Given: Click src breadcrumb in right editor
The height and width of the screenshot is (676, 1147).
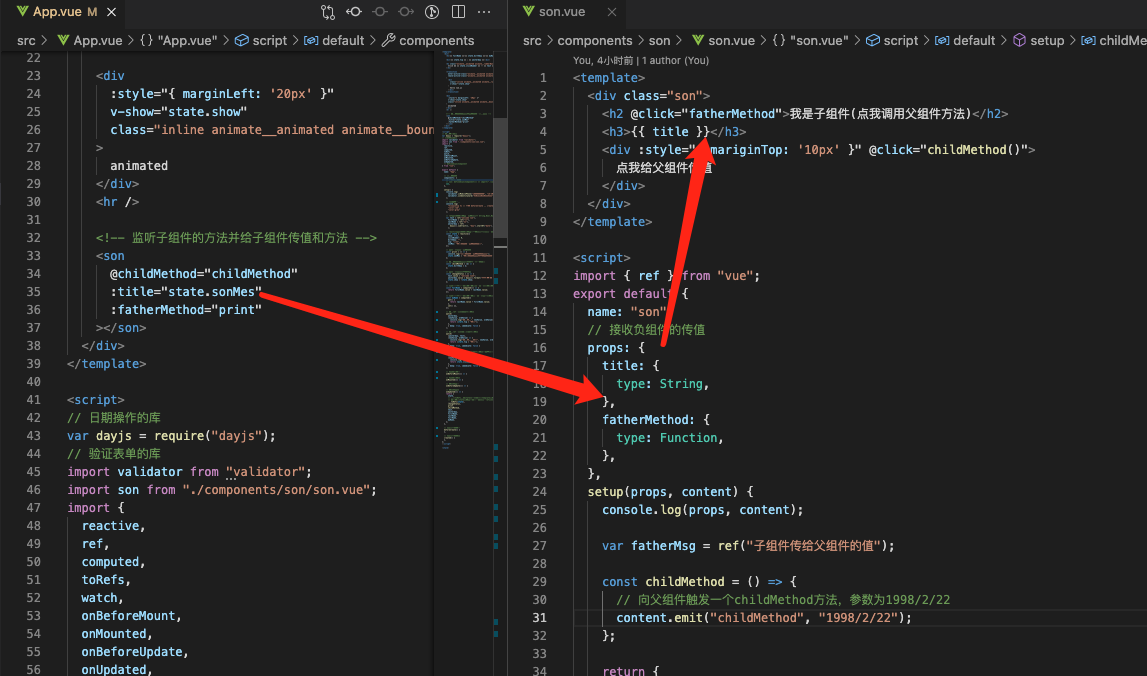Looking at the screenshot, I should 533,40.
